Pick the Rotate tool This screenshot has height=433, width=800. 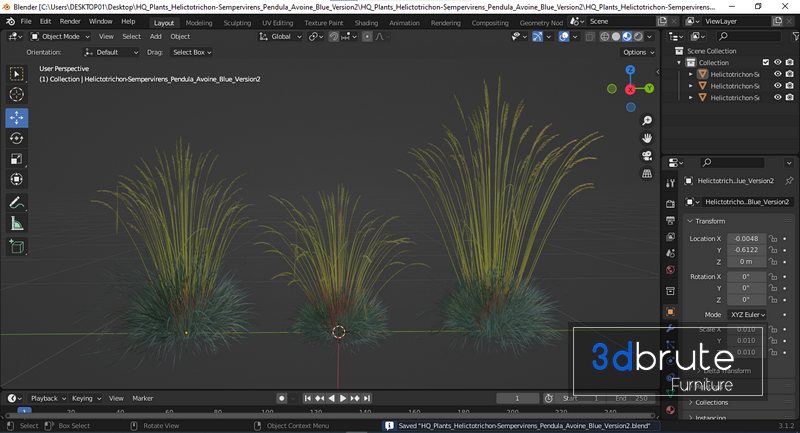(17, 138)
